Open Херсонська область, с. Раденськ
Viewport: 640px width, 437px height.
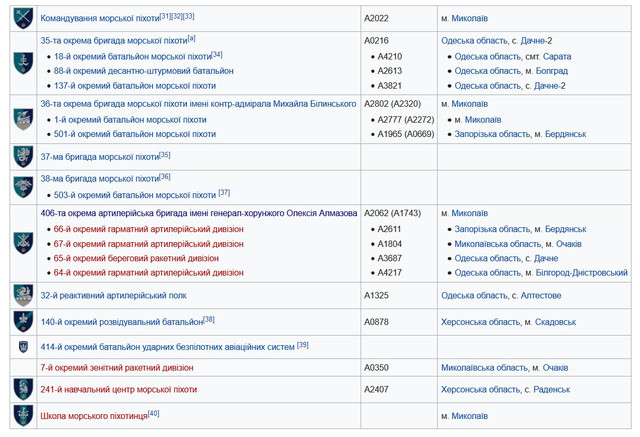(505, 390)
